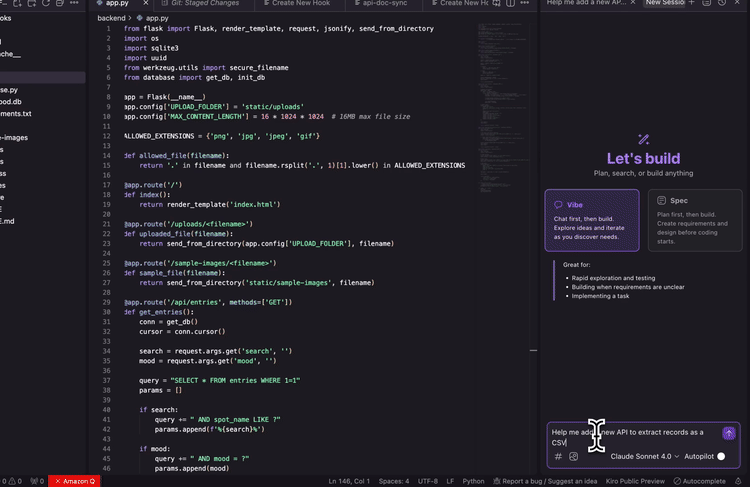Viewport: 750px width, 487px height.
Task: Close the 'Help me add a new API' tab
Action: click(x=632, y=4)
